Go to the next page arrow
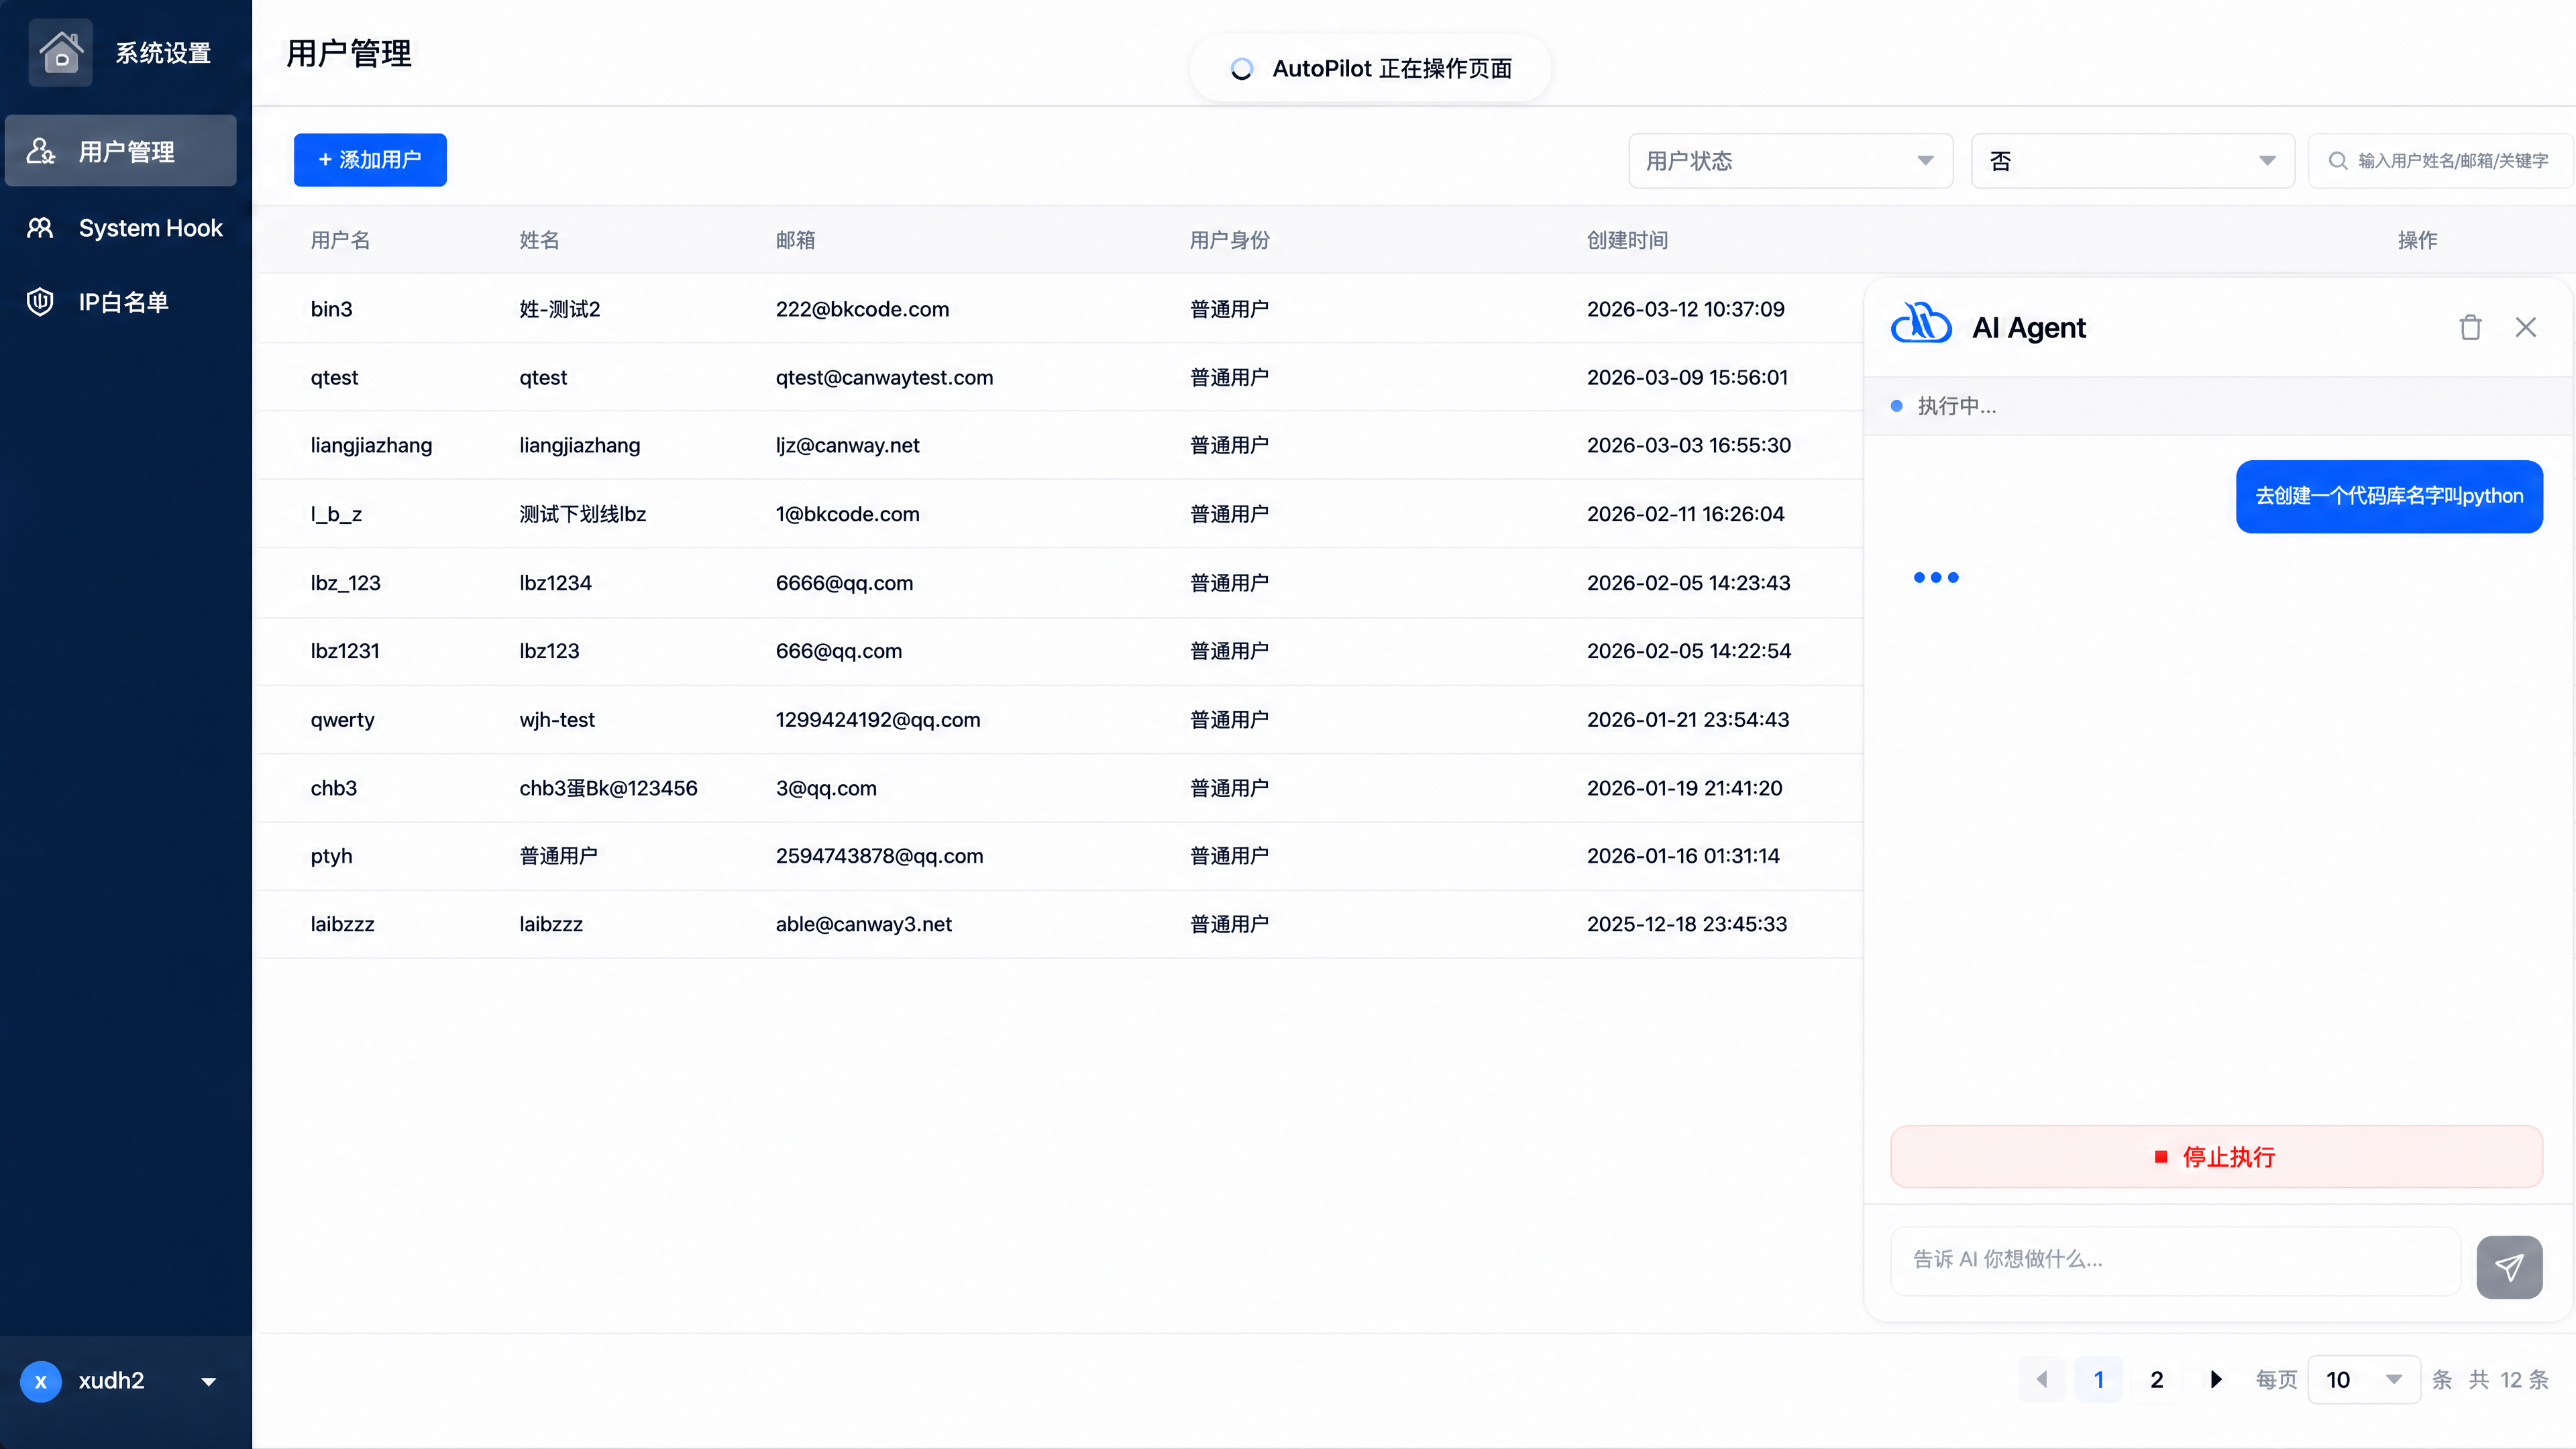 (2215, 1380)
